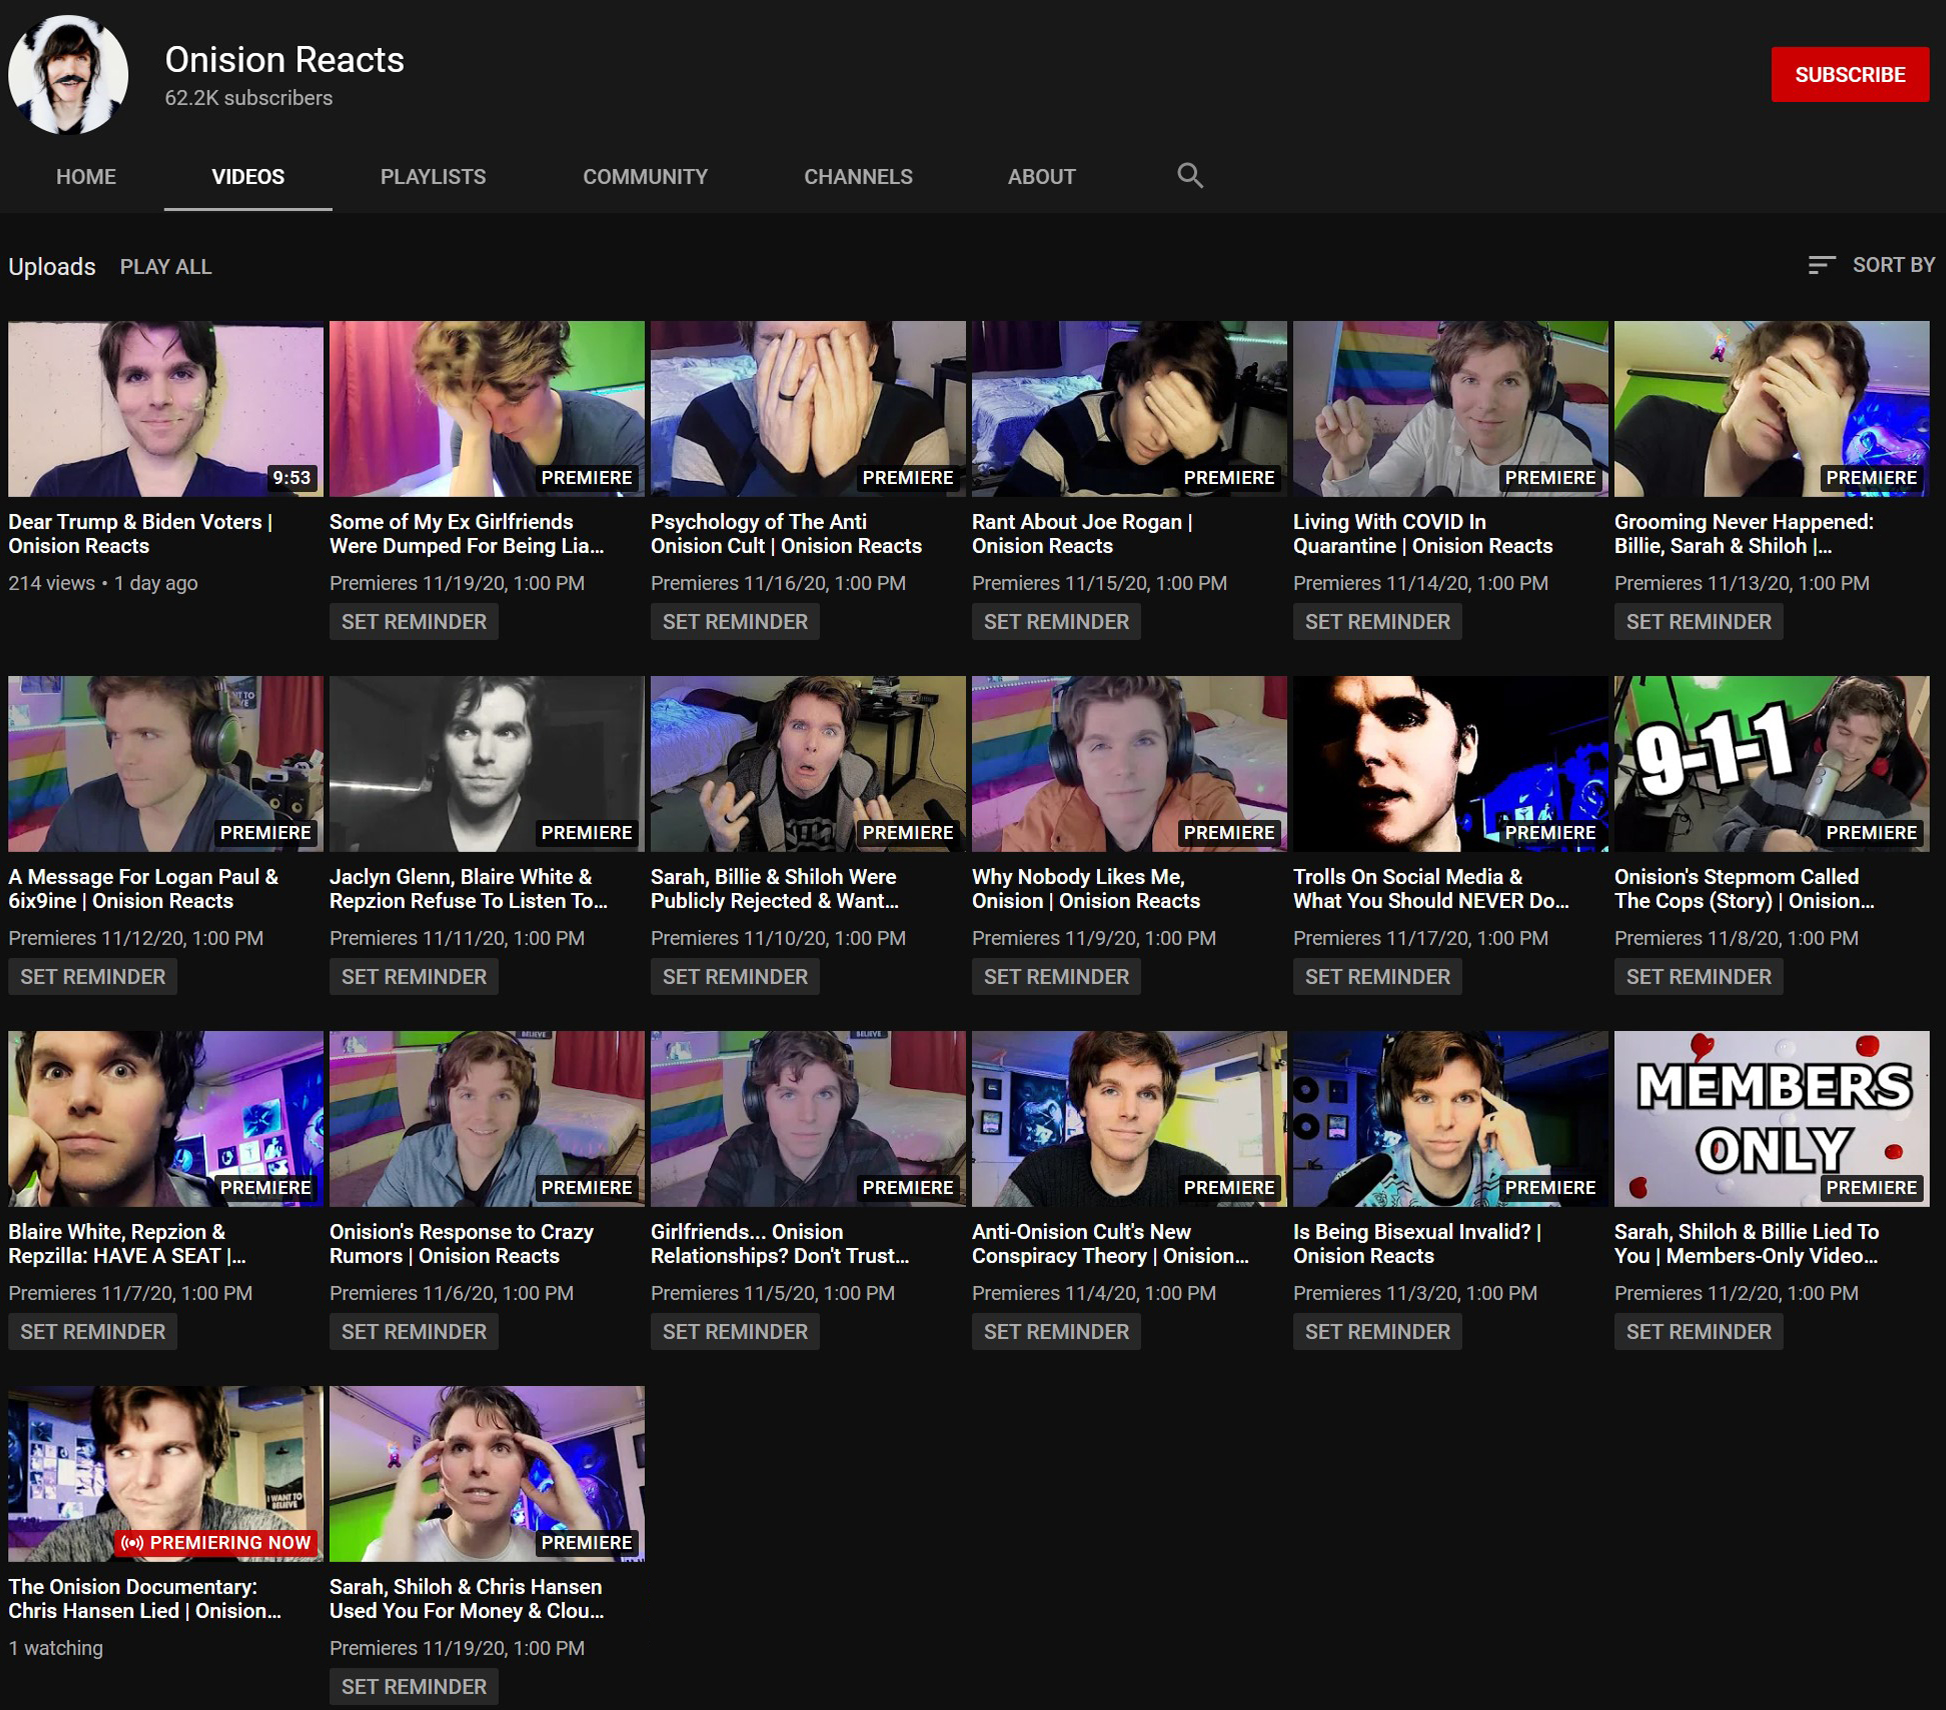This screenshot has height=1710, width=1946.
Task: Set reminder for Jaclyn Glenn, Blaire White video
Action: [414, 977]
